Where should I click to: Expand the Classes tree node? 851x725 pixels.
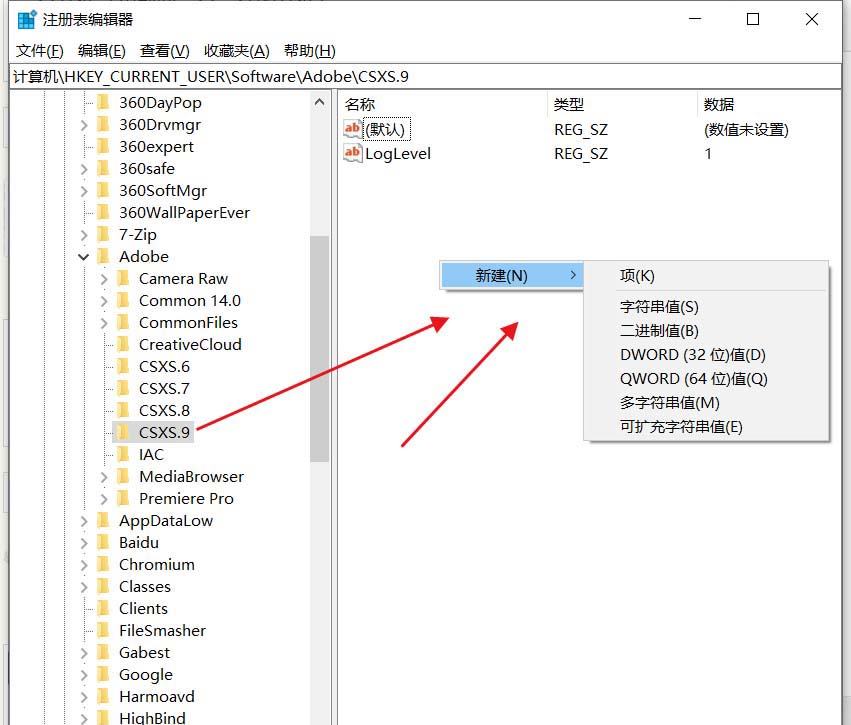(84, 587)
